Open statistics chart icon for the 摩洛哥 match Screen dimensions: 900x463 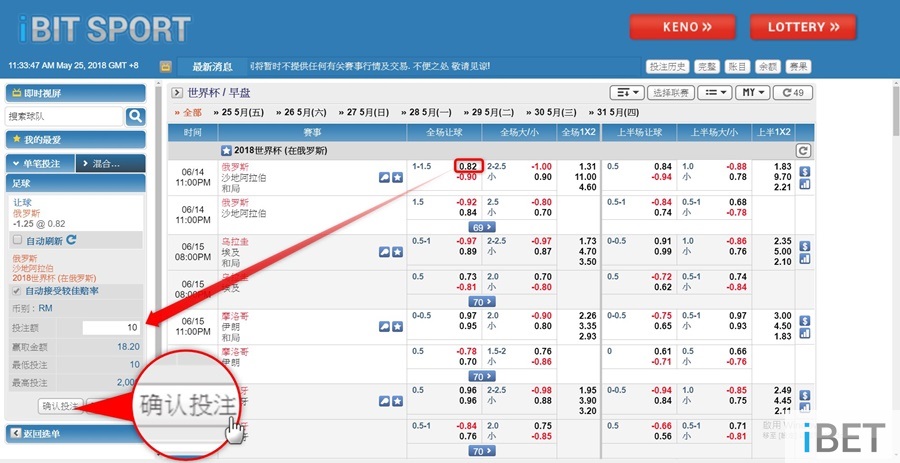tap(805, 333)
